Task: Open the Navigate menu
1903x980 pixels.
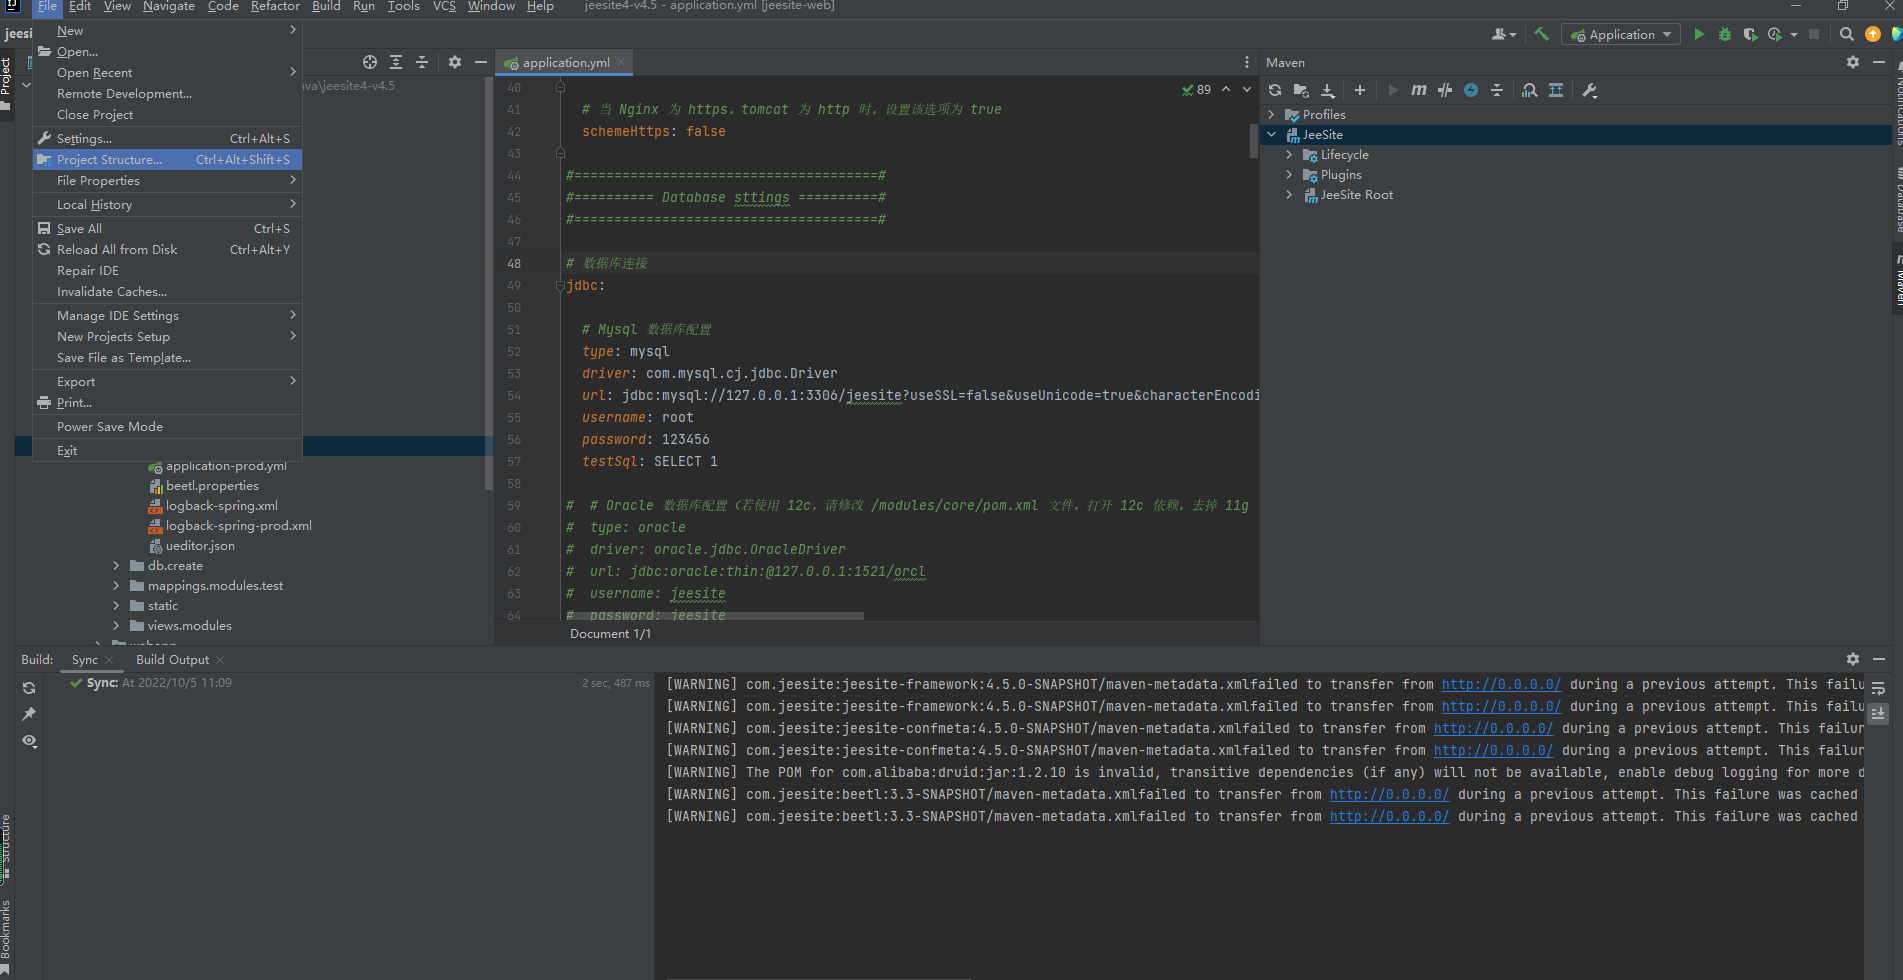Action: 169,6
